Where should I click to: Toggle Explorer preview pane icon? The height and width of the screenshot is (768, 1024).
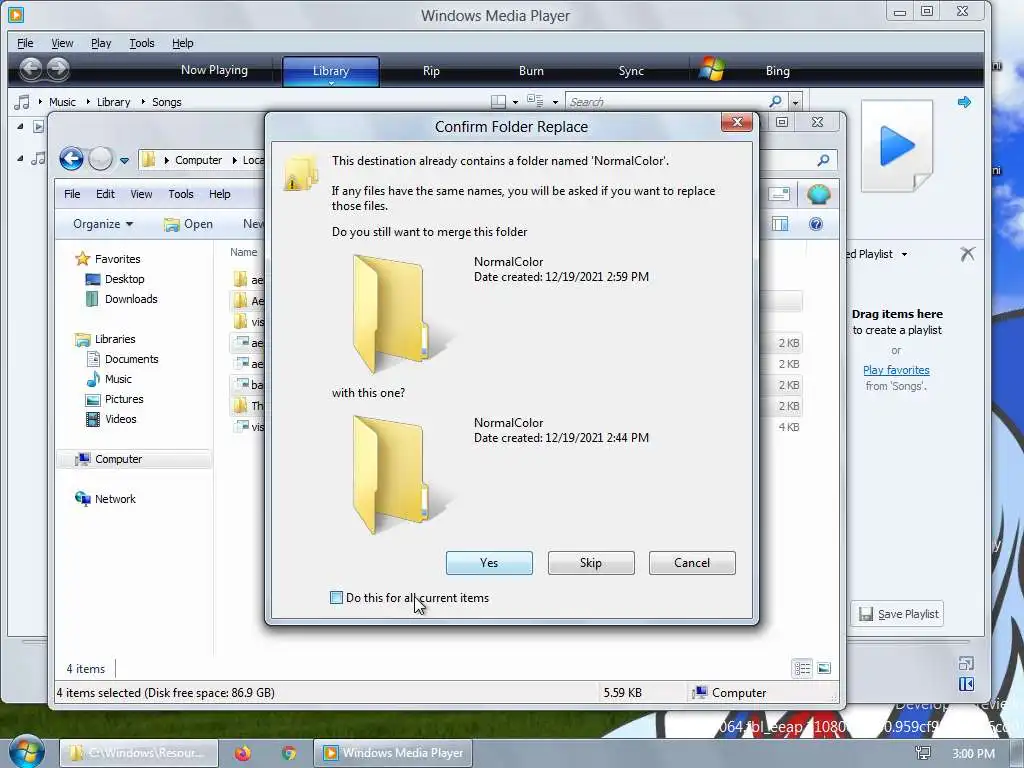[x=780, y=224]
